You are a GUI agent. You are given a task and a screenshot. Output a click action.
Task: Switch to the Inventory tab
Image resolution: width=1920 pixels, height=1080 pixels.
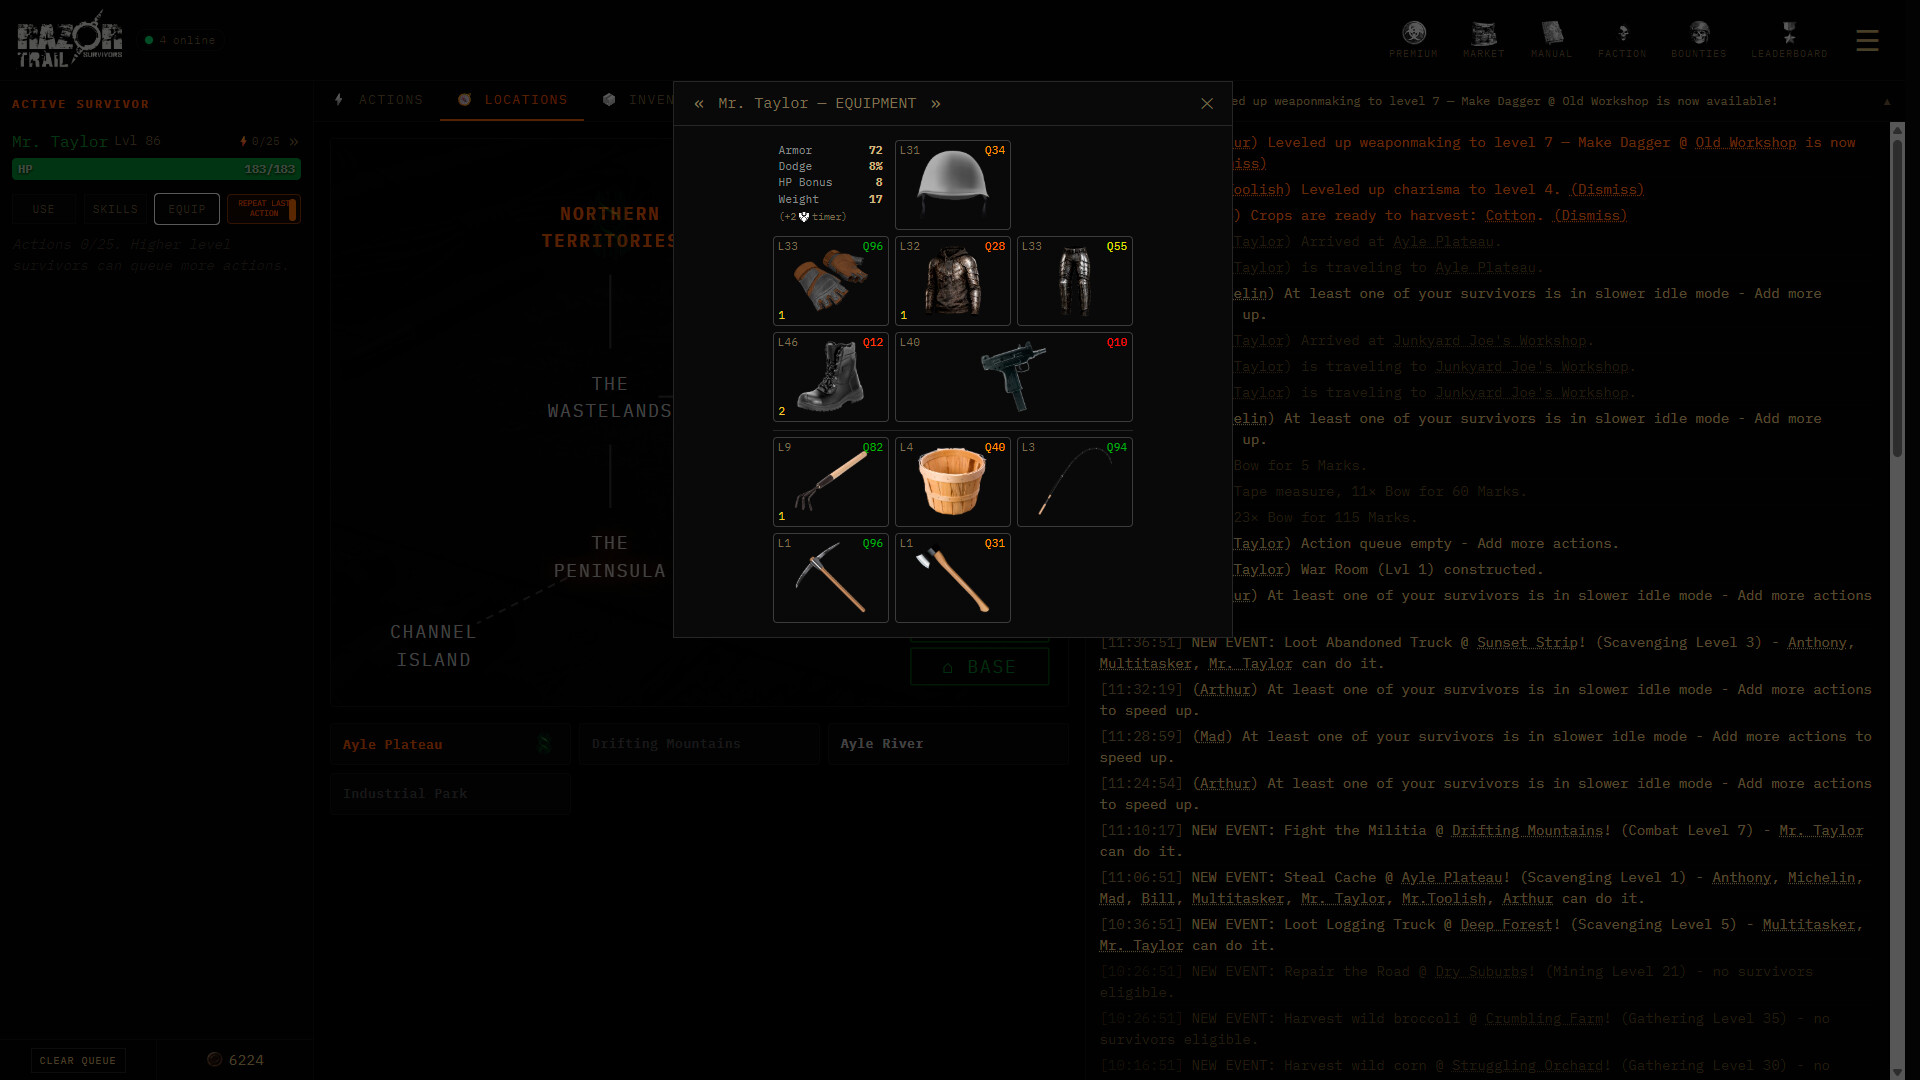(638, 100)
